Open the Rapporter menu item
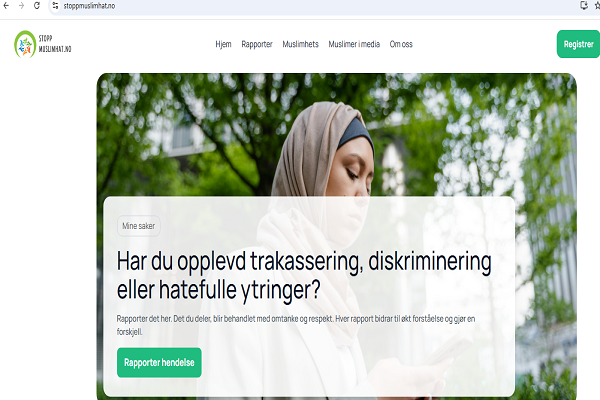Screen dimensions: 600x400 [257, 44]
